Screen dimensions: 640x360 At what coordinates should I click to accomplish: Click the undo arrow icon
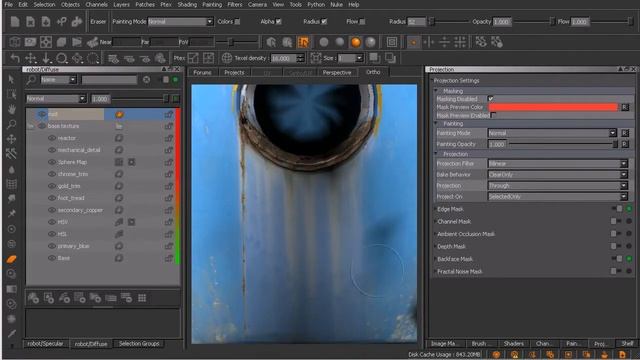click(x=15, y=58)
